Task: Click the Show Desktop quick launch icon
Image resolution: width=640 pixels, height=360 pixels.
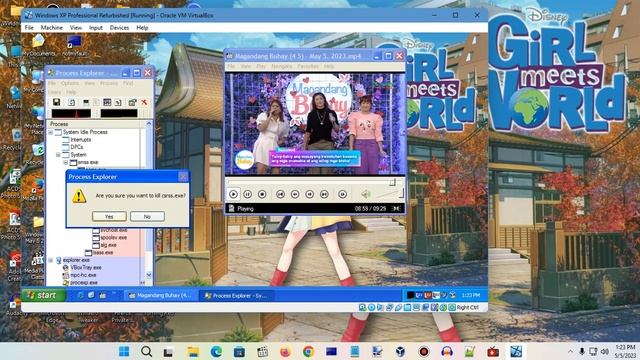Action: tap(91, 295)
